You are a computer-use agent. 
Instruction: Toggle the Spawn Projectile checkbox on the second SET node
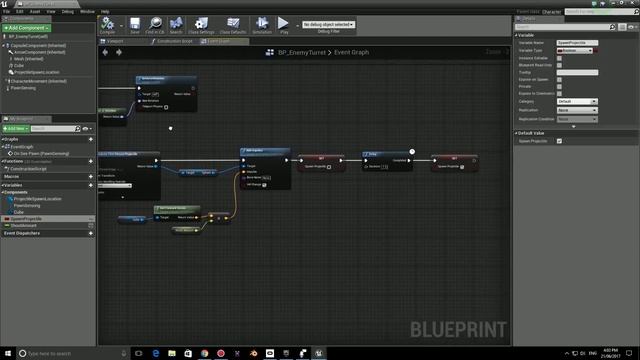[462, 167]
